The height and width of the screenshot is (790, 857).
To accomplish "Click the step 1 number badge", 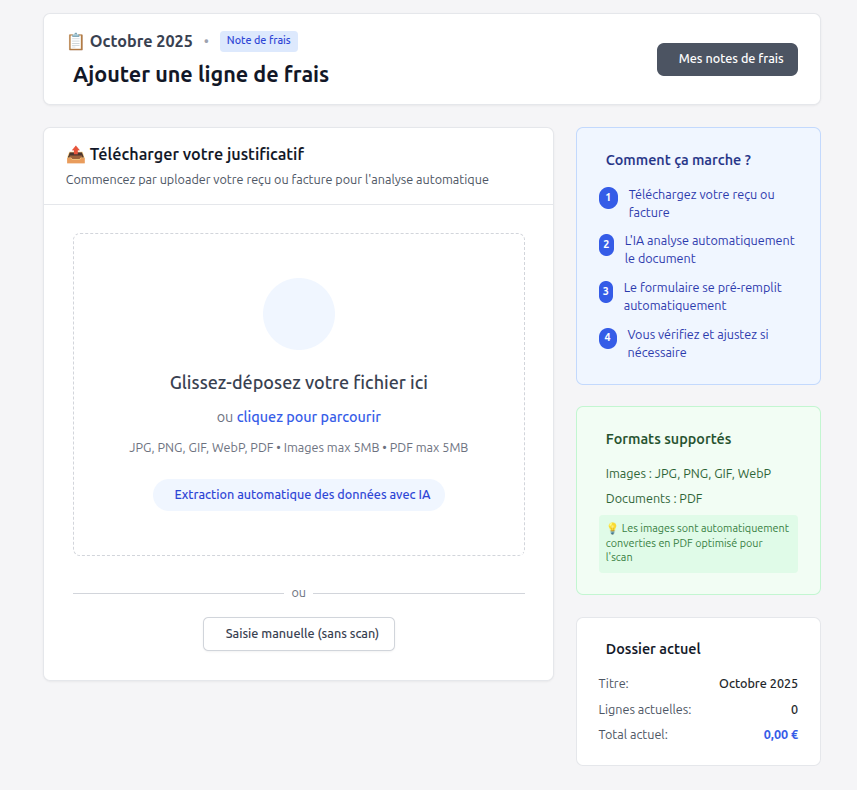I will (608, 198).
